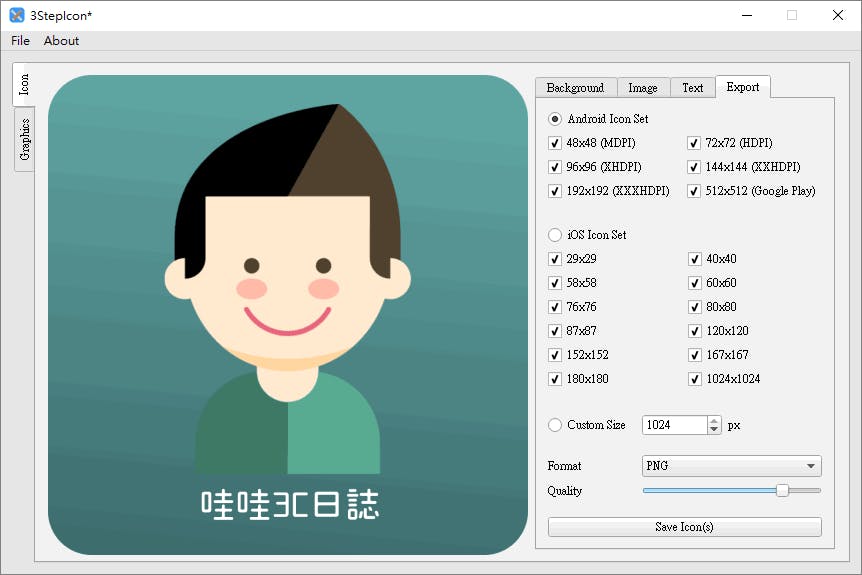This screenshot has height=575, width=862.
Task: Click the Quality slider handle
Action: 782,491
